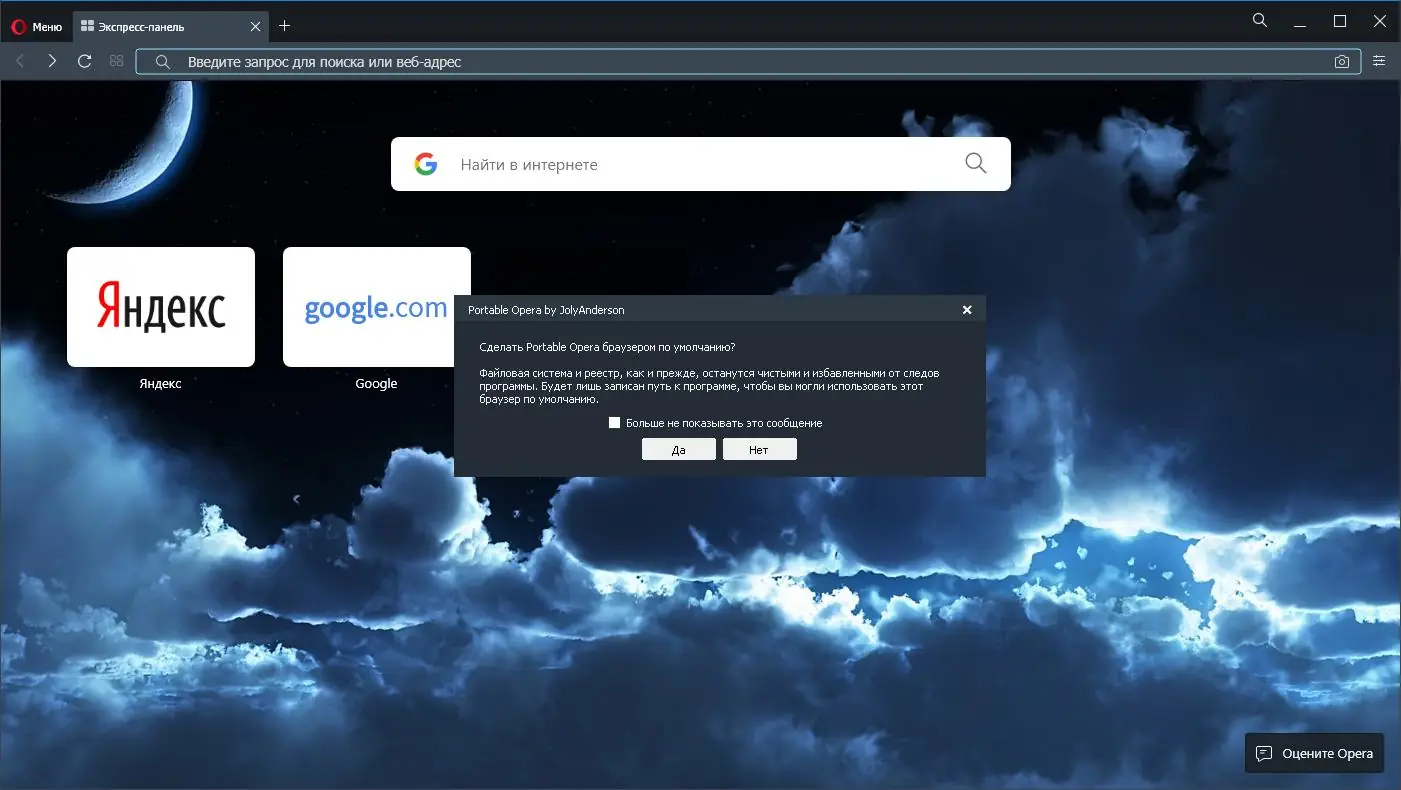1401x790 pixels.
Task: Close the Экспресс-панель tab
Action: [x=255, y=27]
